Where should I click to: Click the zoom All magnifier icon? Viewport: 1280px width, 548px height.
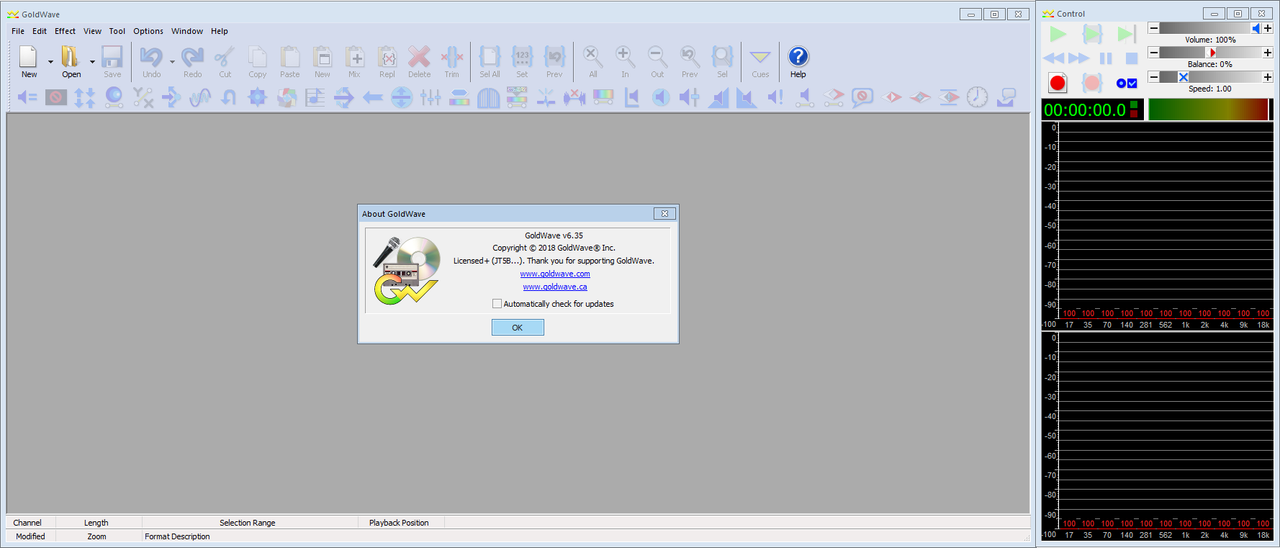tap(593, 56)
